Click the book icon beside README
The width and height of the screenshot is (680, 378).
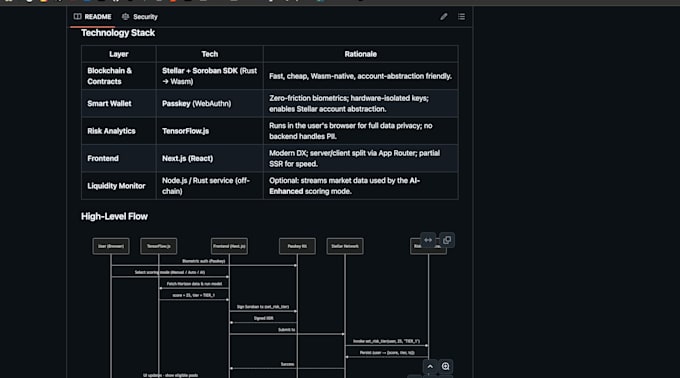click(x=78, y=16)
